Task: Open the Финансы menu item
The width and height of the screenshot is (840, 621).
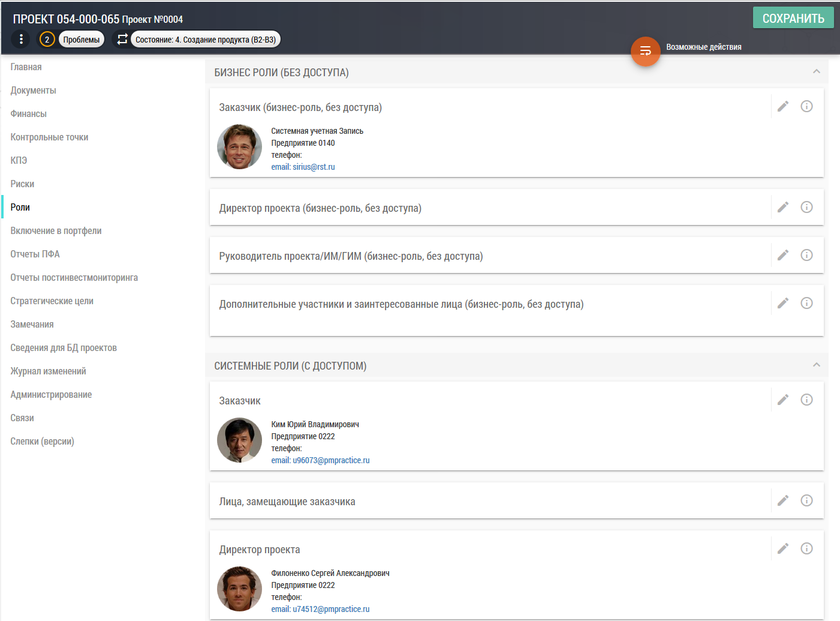Action: coord(28,114)
